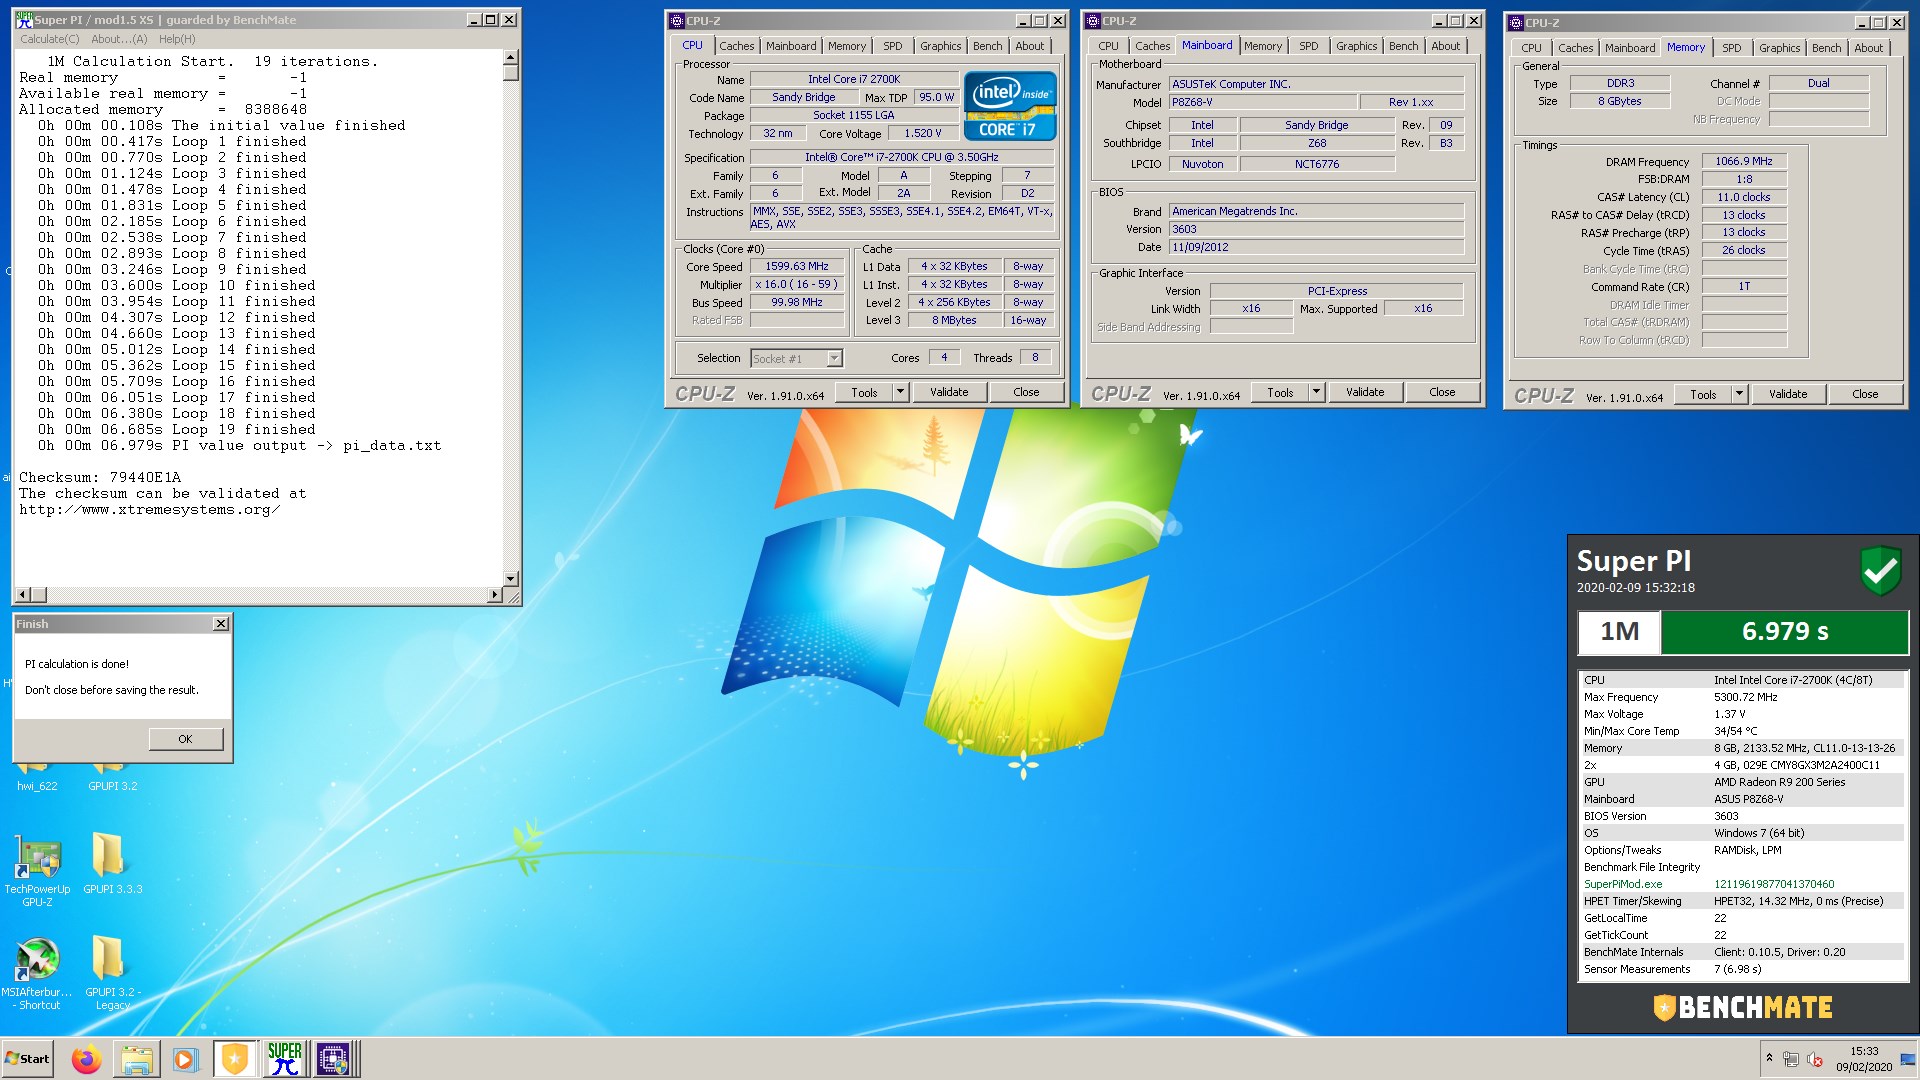The height and width of the screenshot is (1080, 1920).
Task: Click Validate in first CPU-Z window
Action: [949, 392]
